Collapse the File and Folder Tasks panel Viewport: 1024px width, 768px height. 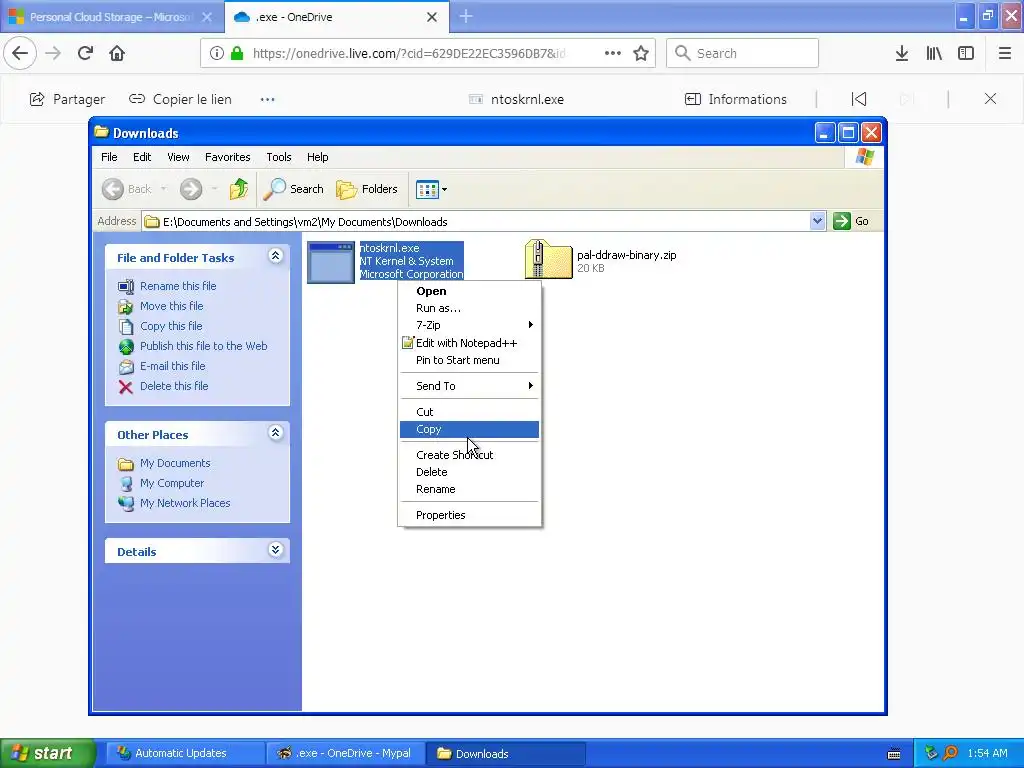(x=276, y=256)
